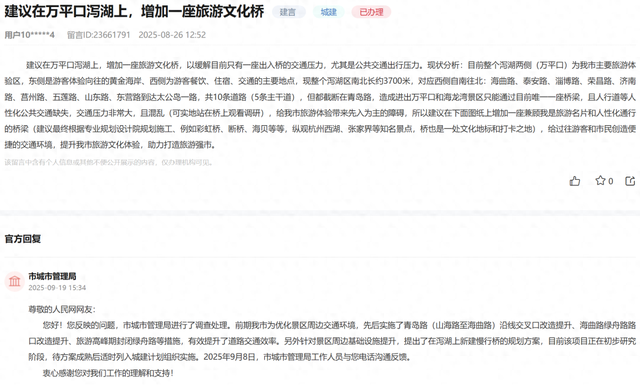The height and width of the screenshot is (388, 640).
Task: Click the share icon
Action: point(630,181)
